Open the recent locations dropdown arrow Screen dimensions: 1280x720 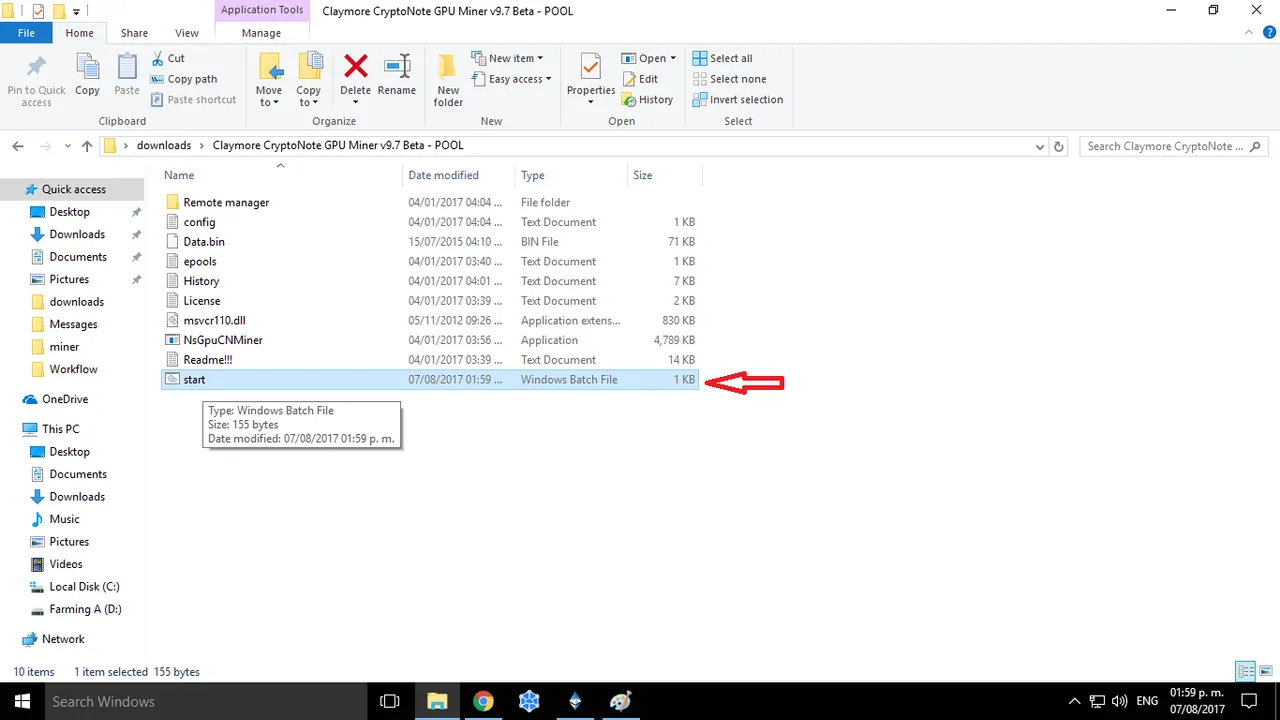(68, 146)
